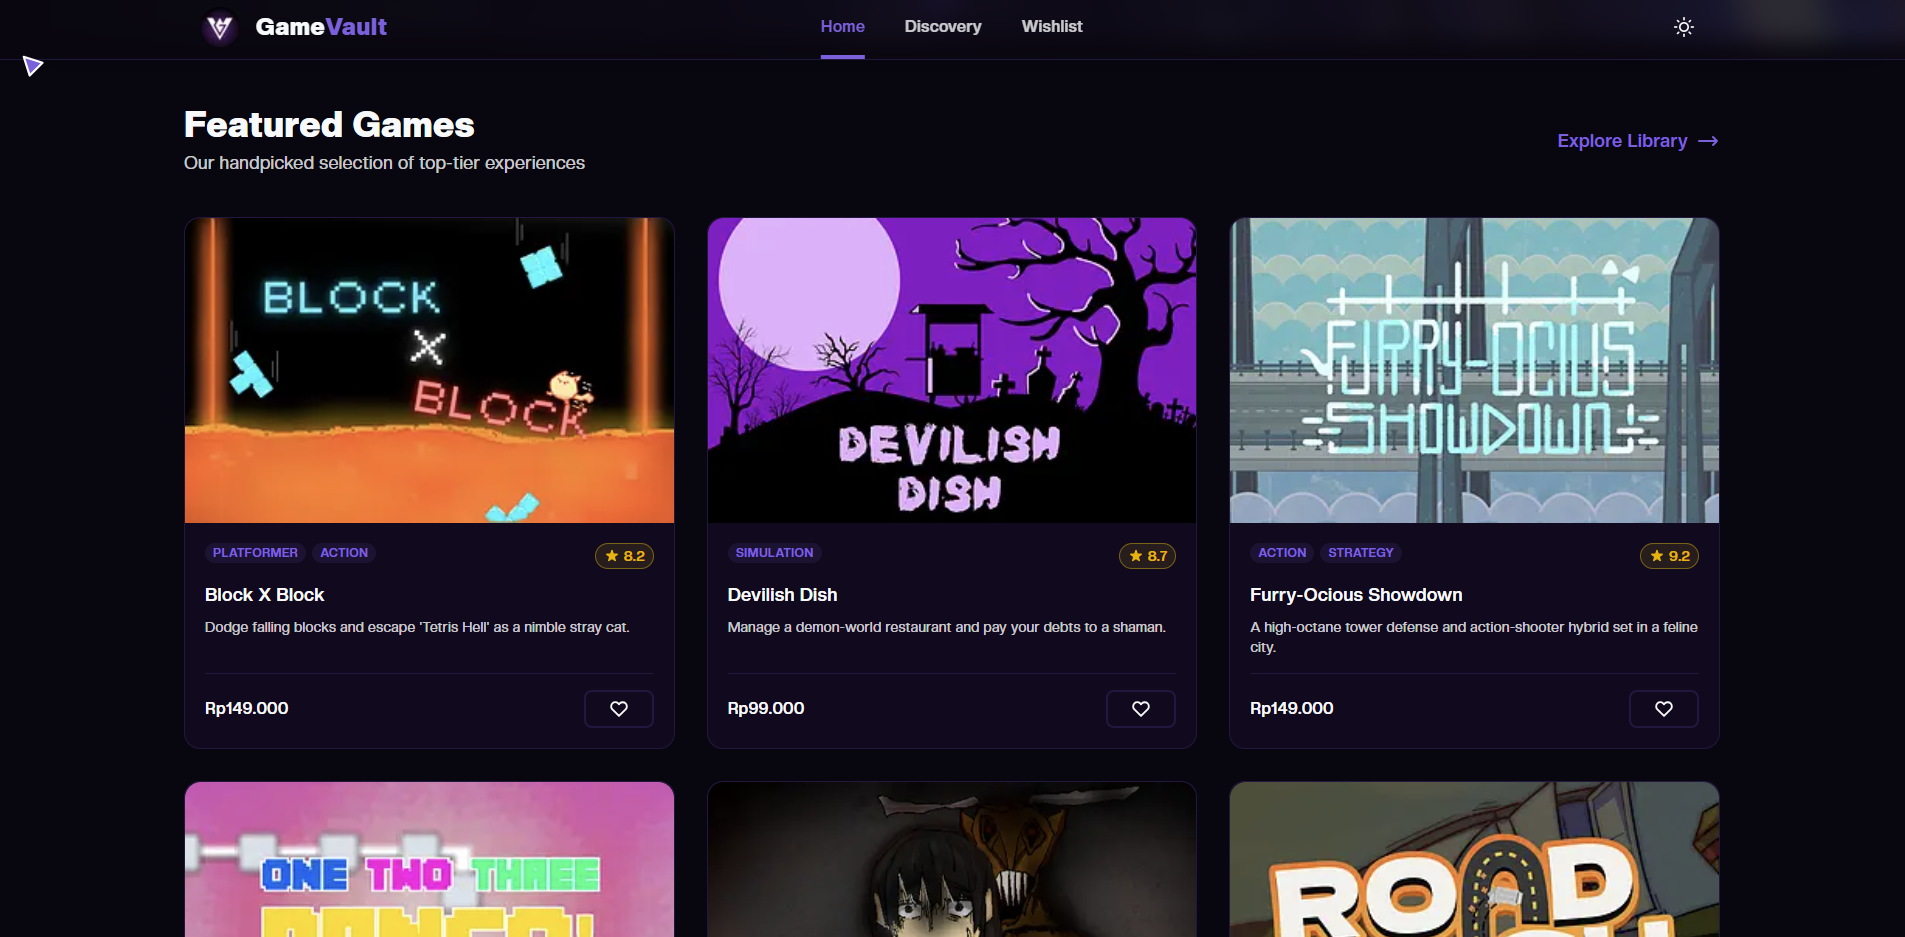Open the Block X Block cover image
Screen dimensions: 1905x937
pyautogui.click(x=429, y=370)
